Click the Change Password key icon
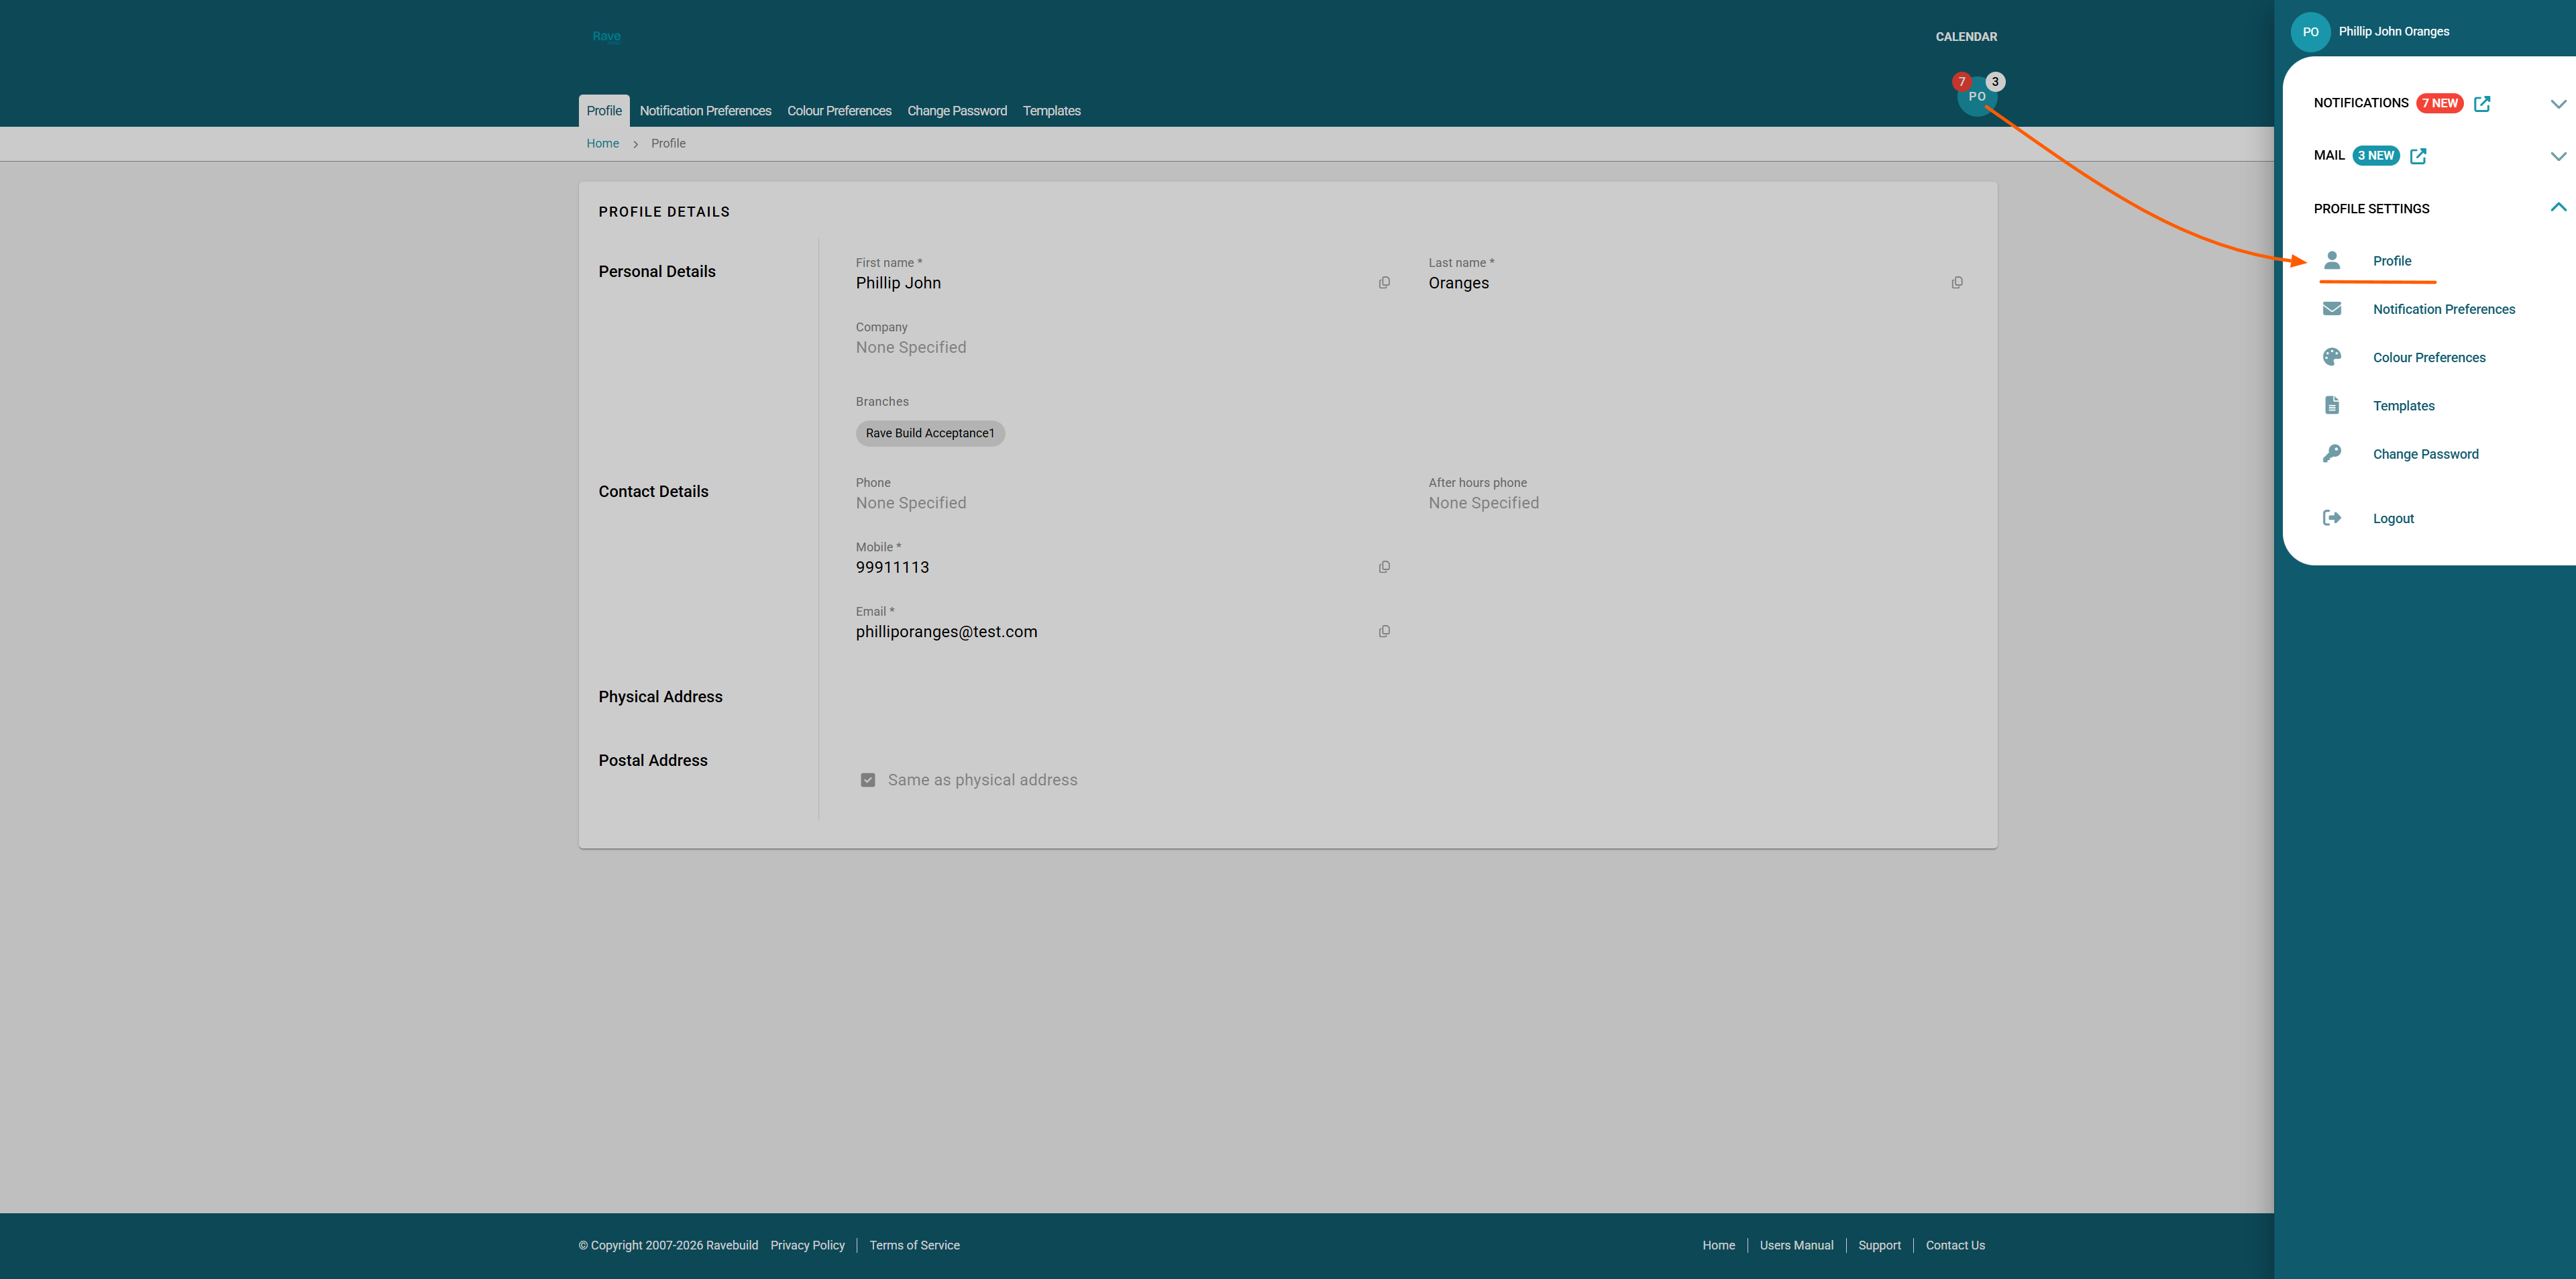Screen dimensions: 2576x1279 [x=2332, y=454]
